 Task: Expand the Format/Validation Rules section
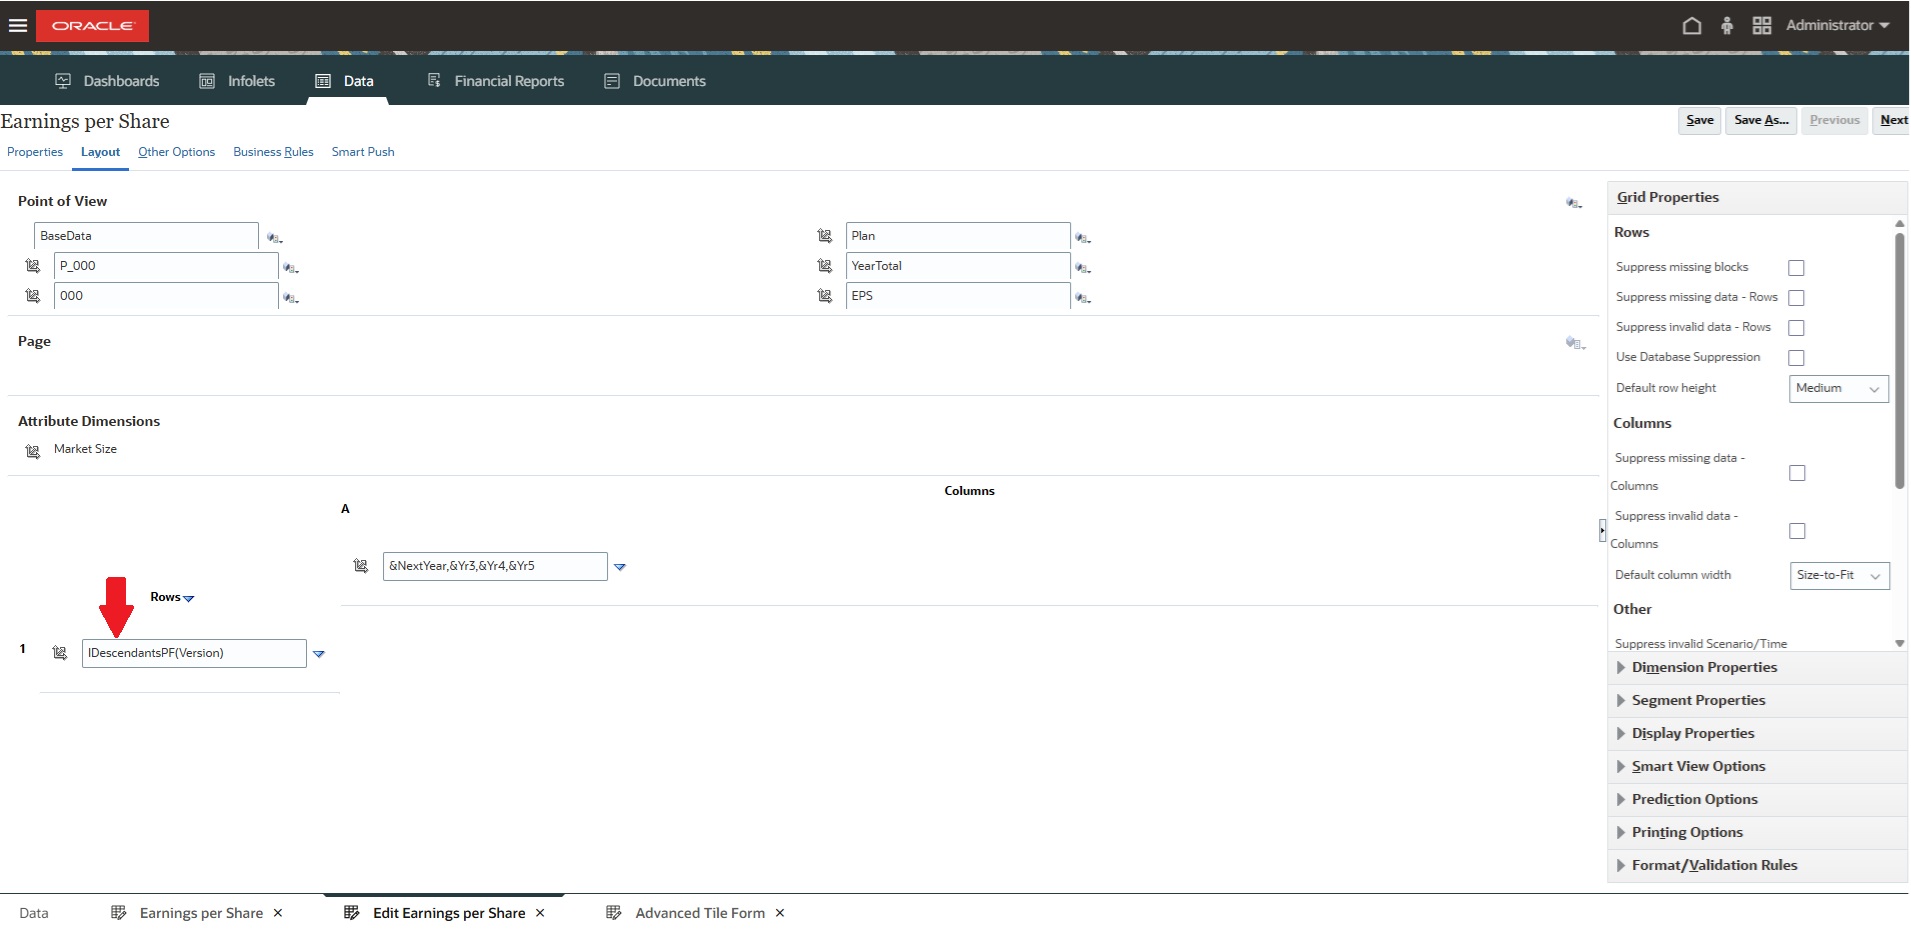[1713, 865]
